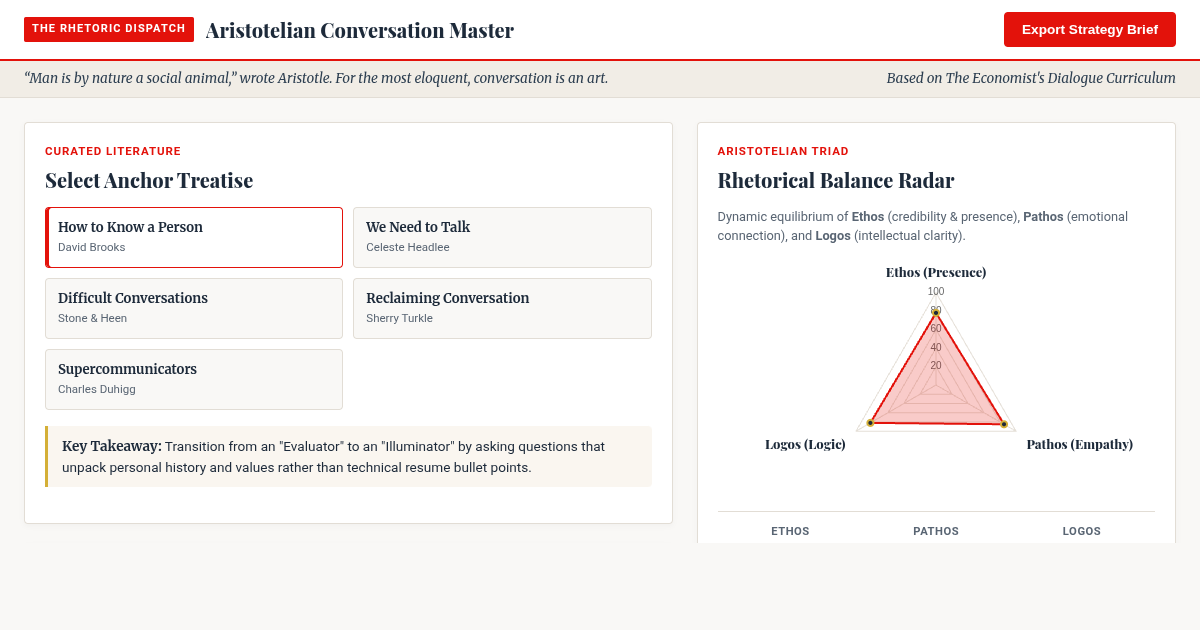Click the ETHOS column header
The height and width of the screenshot is (630, 1200).
tap(790, 531)
